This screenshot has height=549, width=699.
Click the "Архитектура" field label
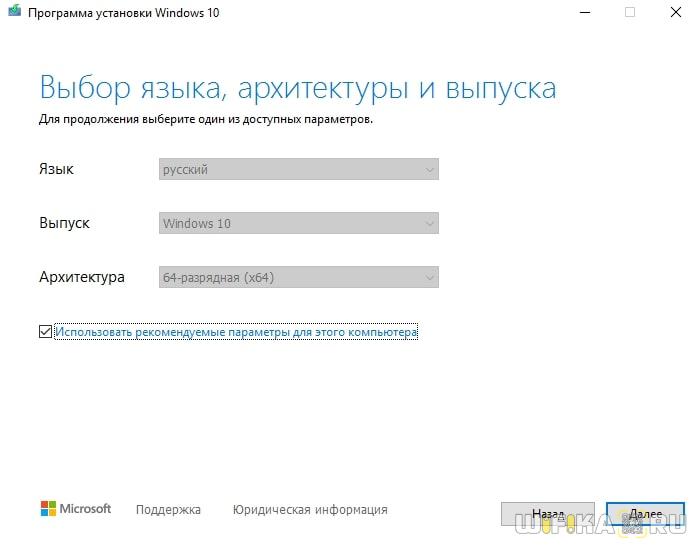point(82,277)
